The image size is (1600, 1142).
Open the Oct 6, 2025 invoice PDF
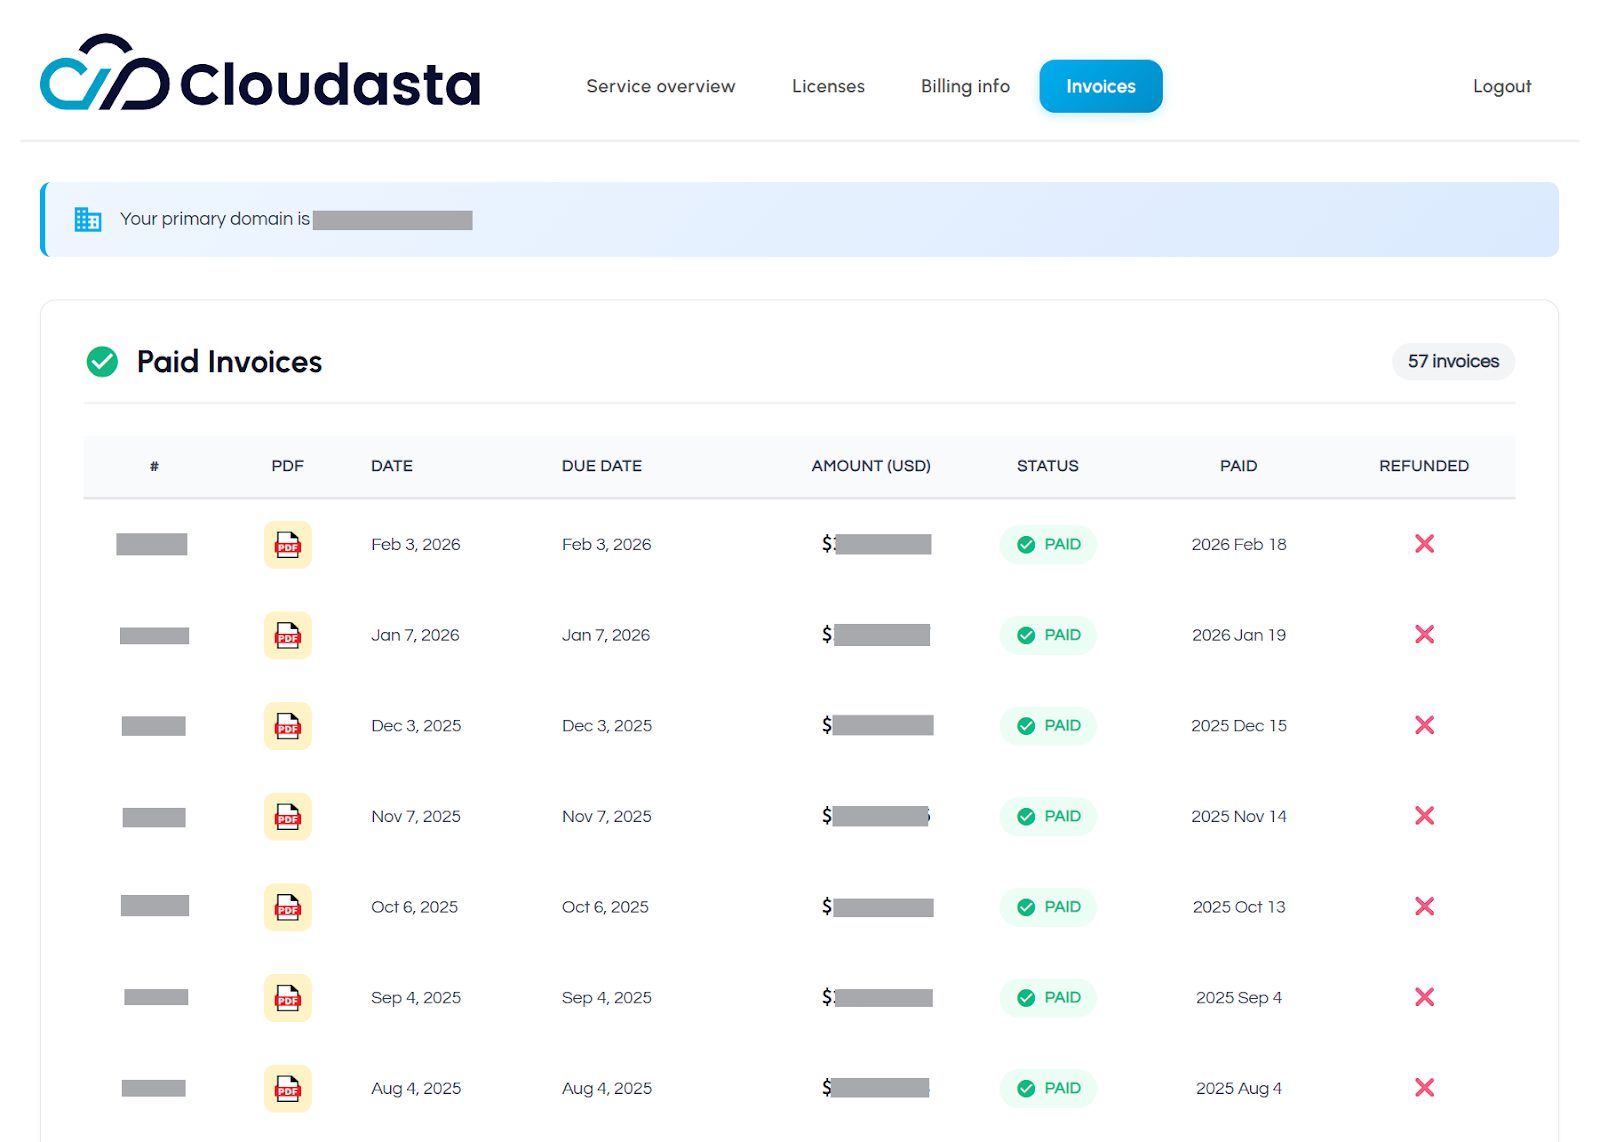point(287,907)
